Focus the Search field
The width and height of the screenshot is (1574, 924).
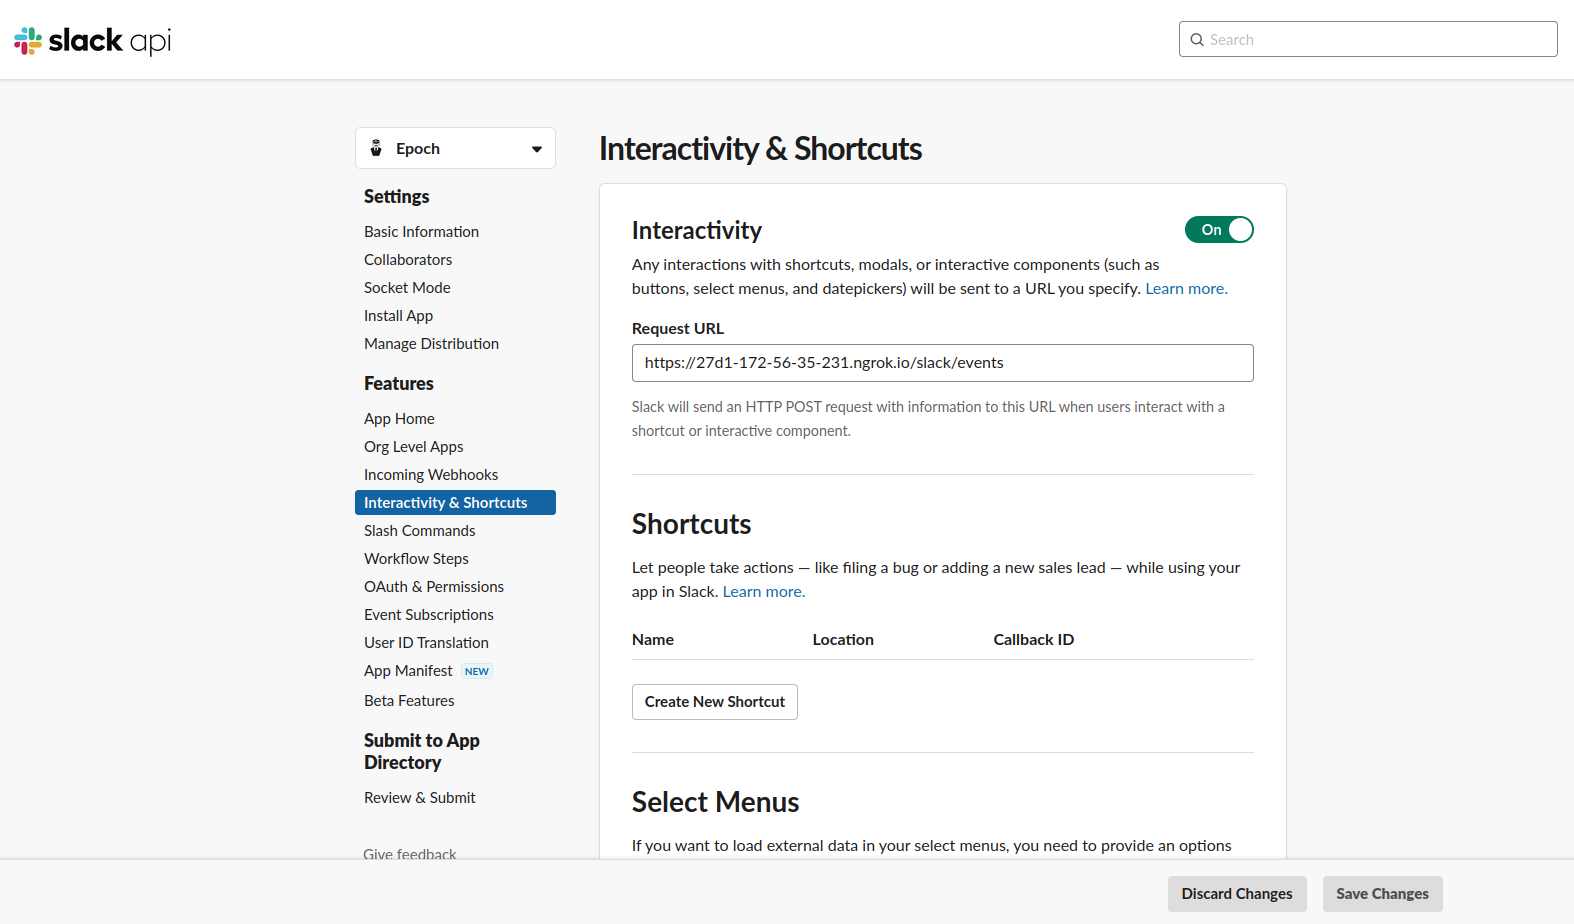pos(1368,39)
